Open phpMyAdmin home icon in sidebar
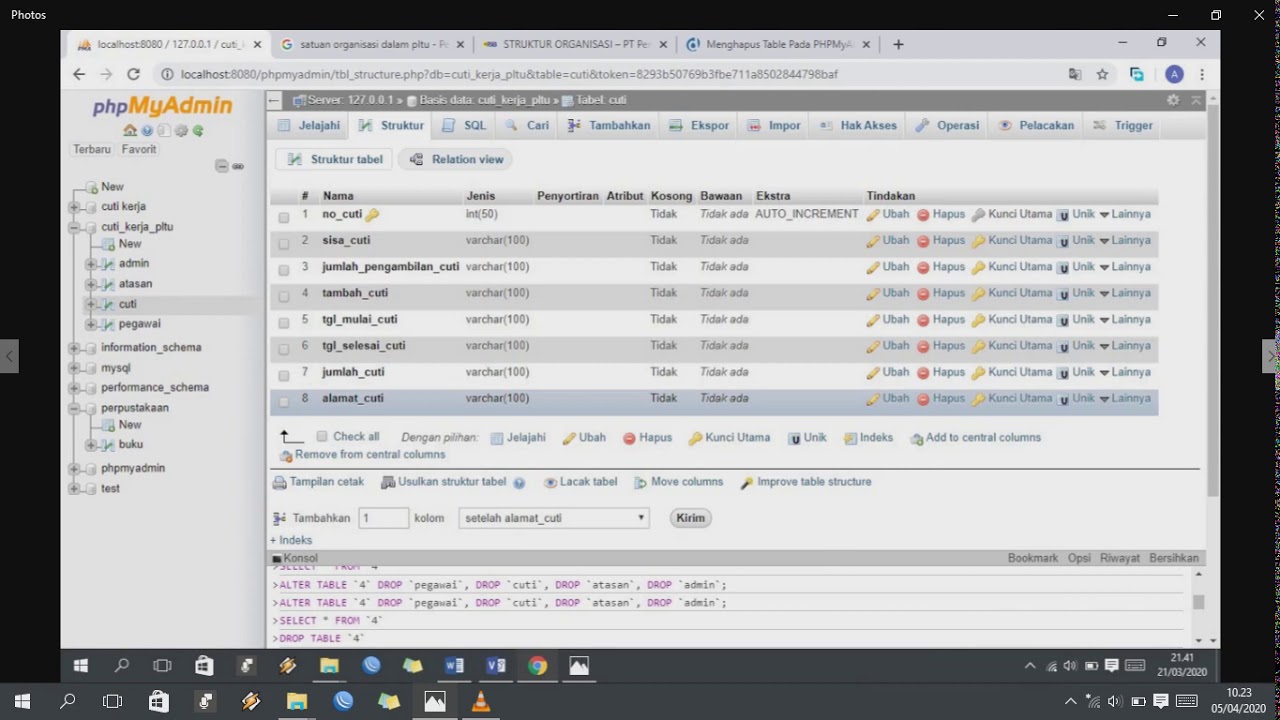Image resolution: width=1280 pixels, height=720 pixels. (130, 131)
